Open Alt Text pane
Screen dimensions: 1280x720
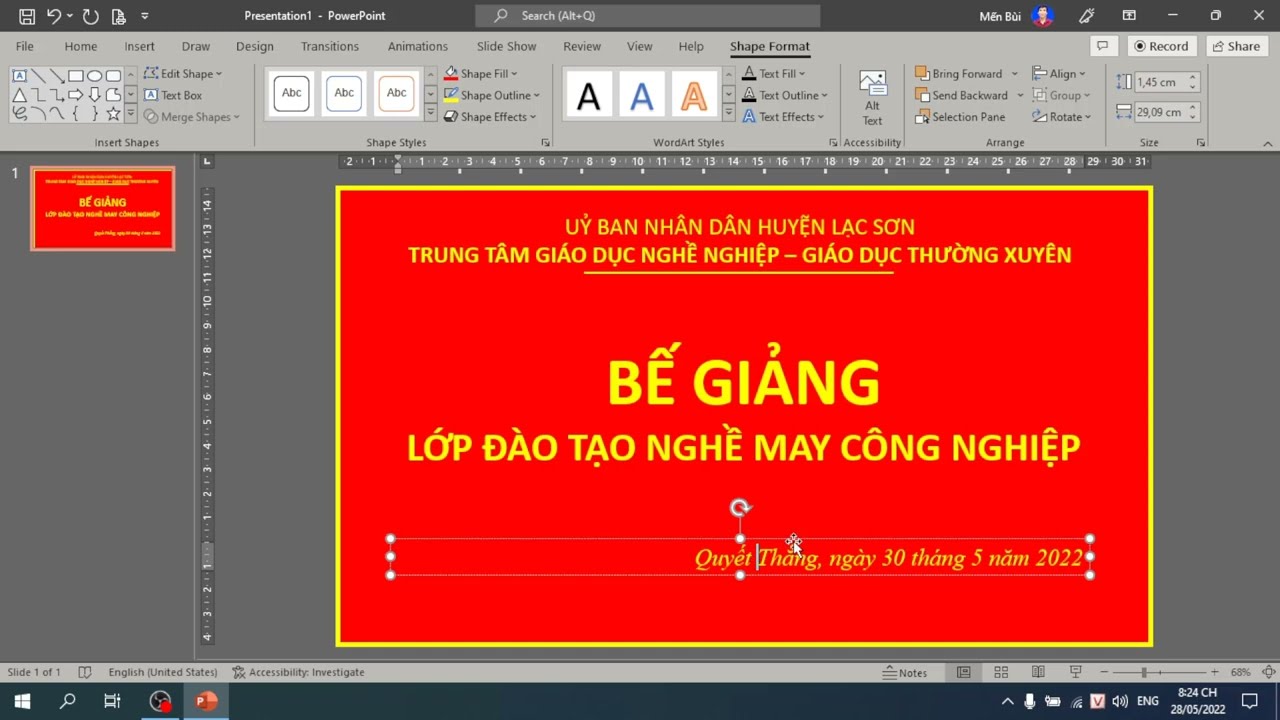pyautogui.click(x=872, y=98)
